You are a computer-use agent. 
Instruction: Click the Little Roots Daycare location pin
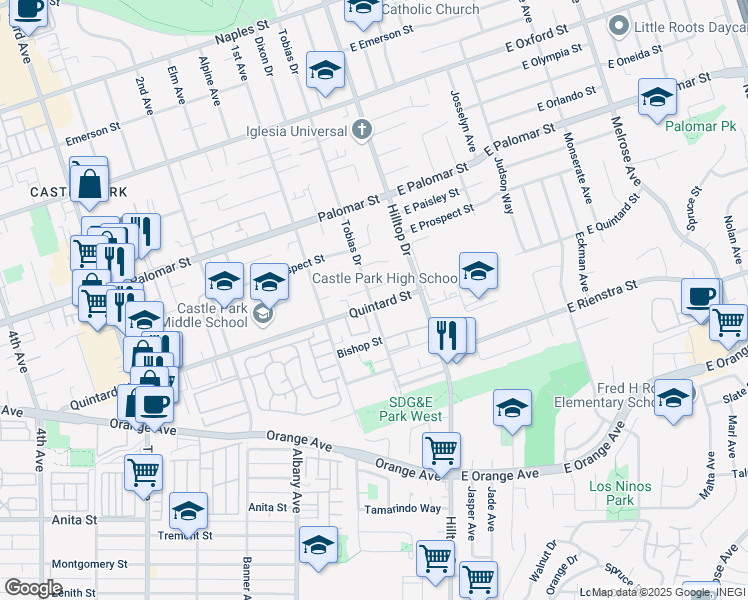pos(619,27)
